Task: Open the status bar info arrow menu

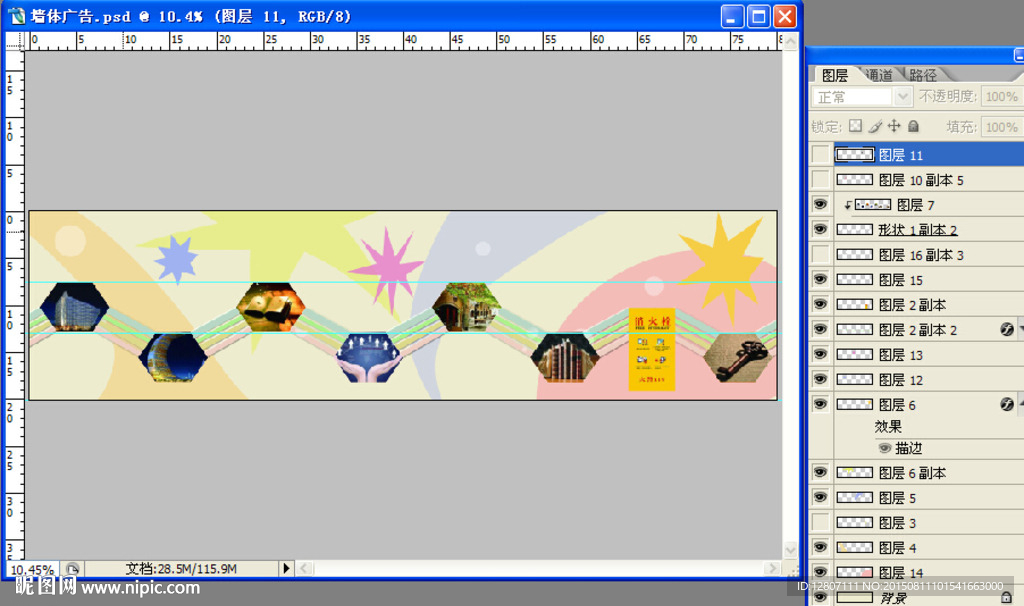Action: (x=286, y=568)
